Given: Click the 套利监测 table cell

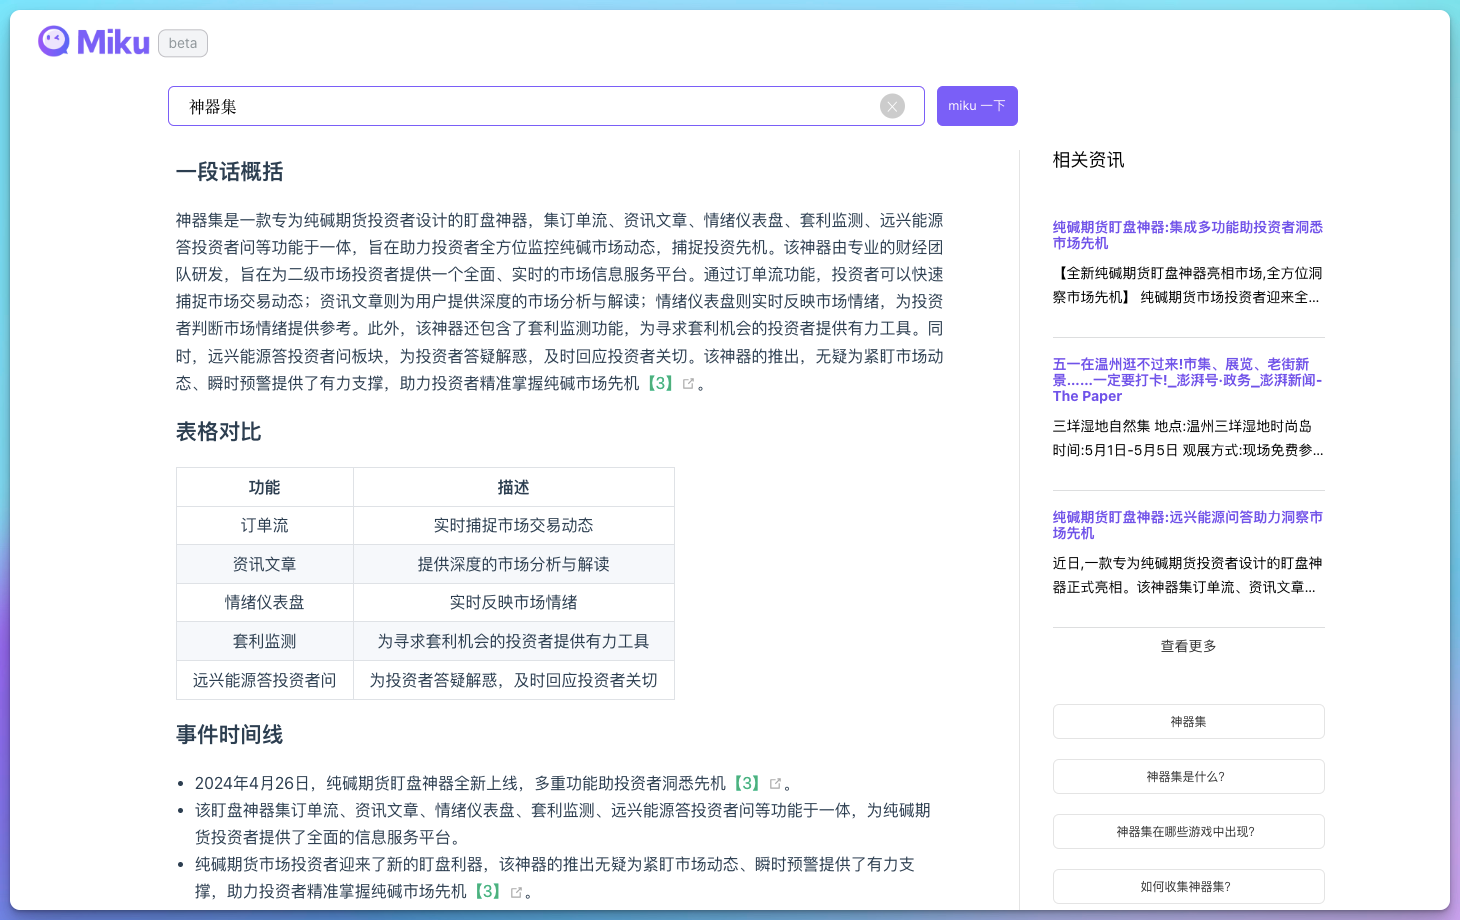Looking at the screenshot, I should point(265,641).
